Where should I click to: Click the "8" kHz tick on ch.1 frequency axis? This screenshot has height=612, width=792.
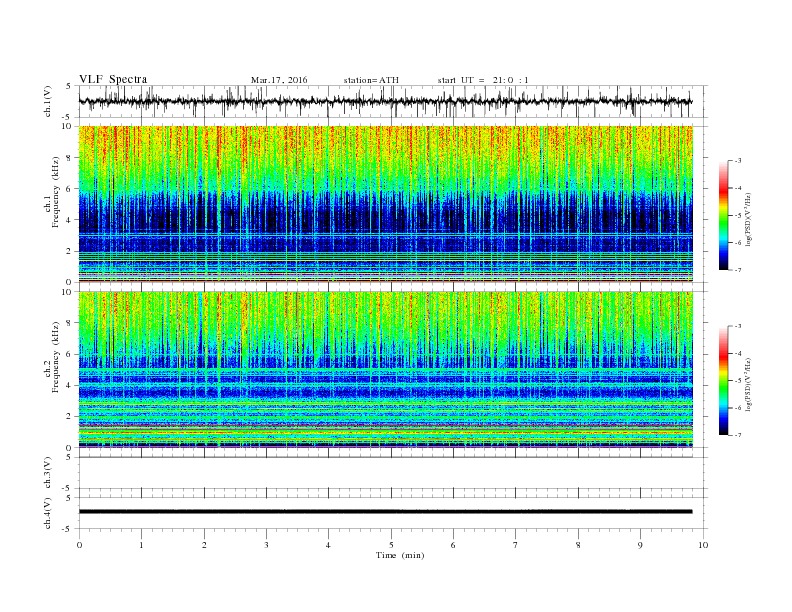(69, 158)
